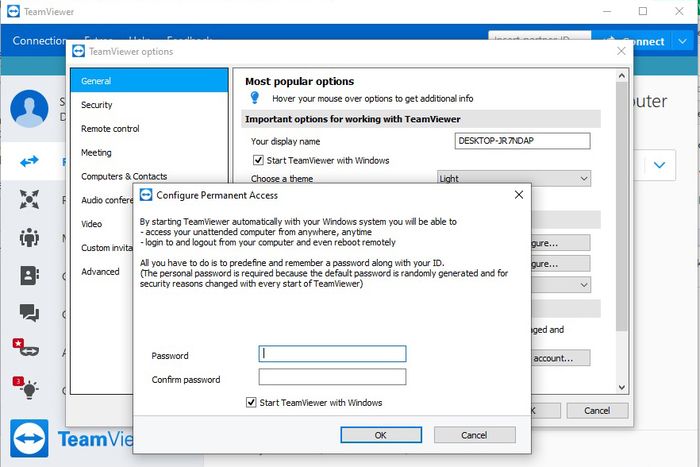This screenshot has height=467, width=700.
Task: Click the options scrollbar up arrow
Action: coord(621,76)
